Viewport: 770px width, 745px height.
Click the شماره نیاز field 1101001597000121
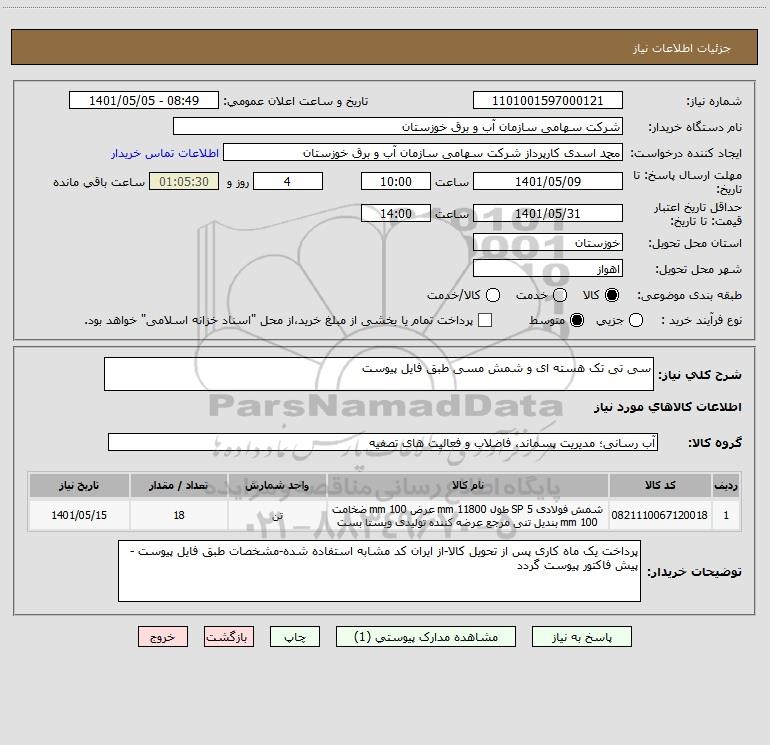coord(548,101)
